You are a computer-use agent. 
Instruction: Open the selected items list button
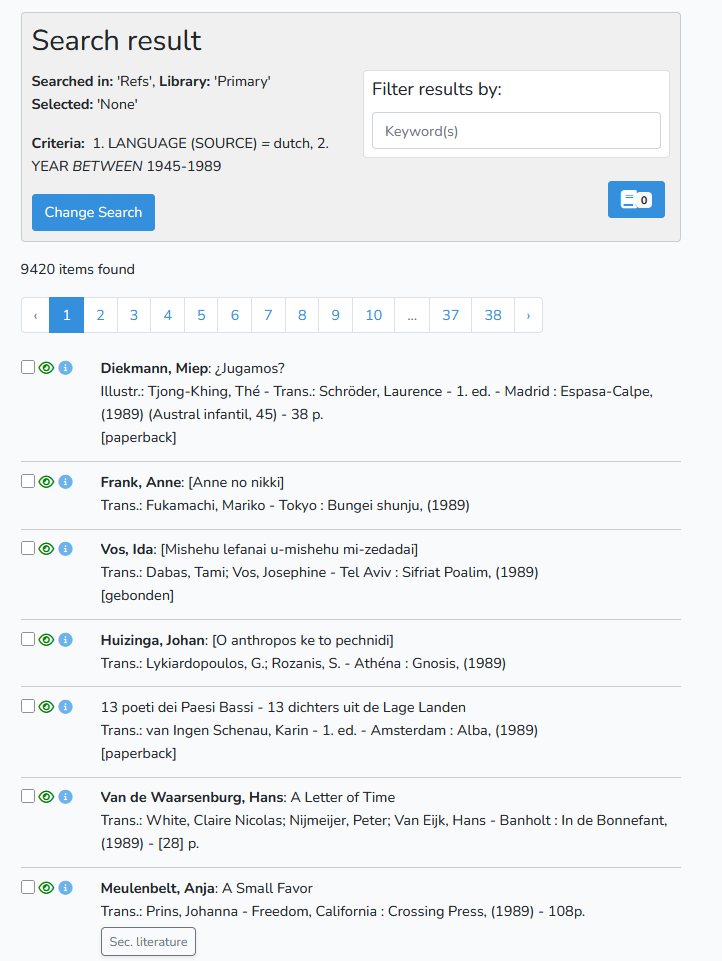point(636,199)
